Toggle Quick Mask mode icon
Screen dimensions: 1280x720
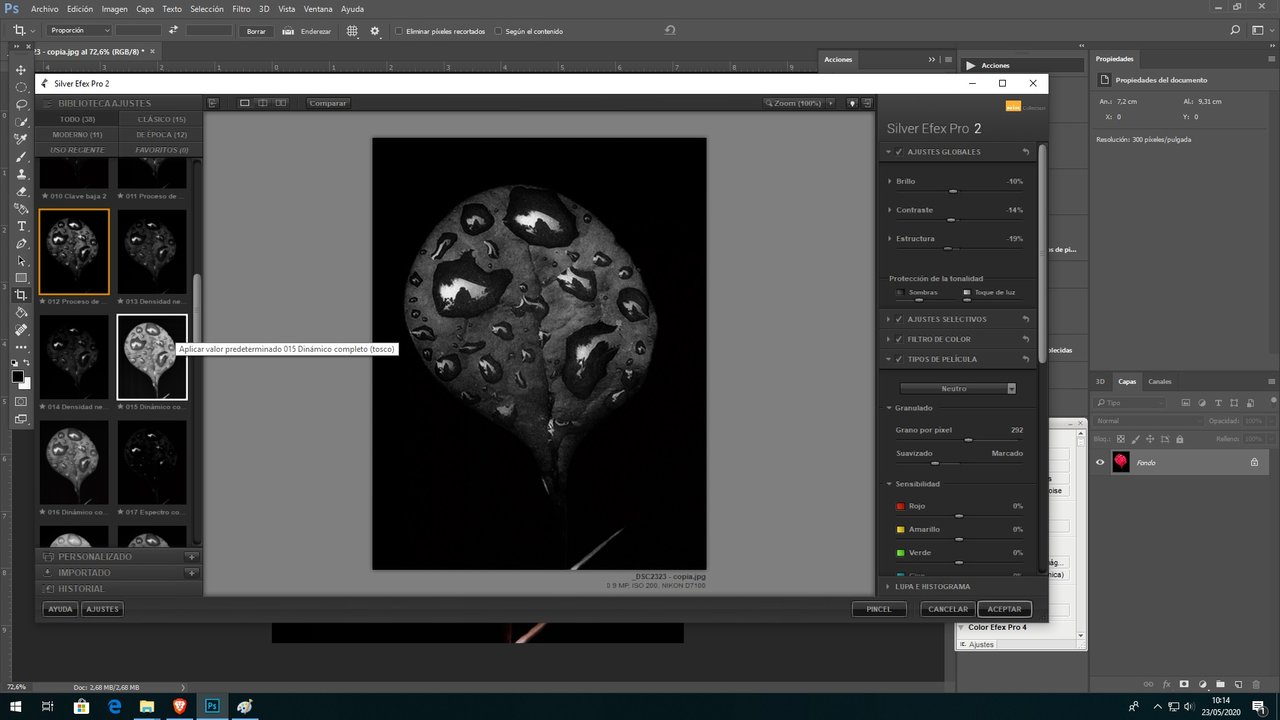pyautogui.click(x=21, y=402)
